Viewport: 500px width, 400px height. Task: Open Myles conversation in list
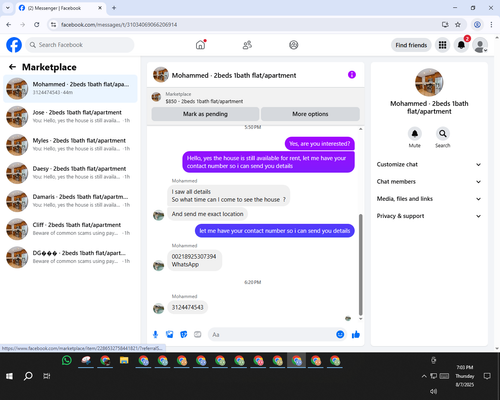click(70, 145)
